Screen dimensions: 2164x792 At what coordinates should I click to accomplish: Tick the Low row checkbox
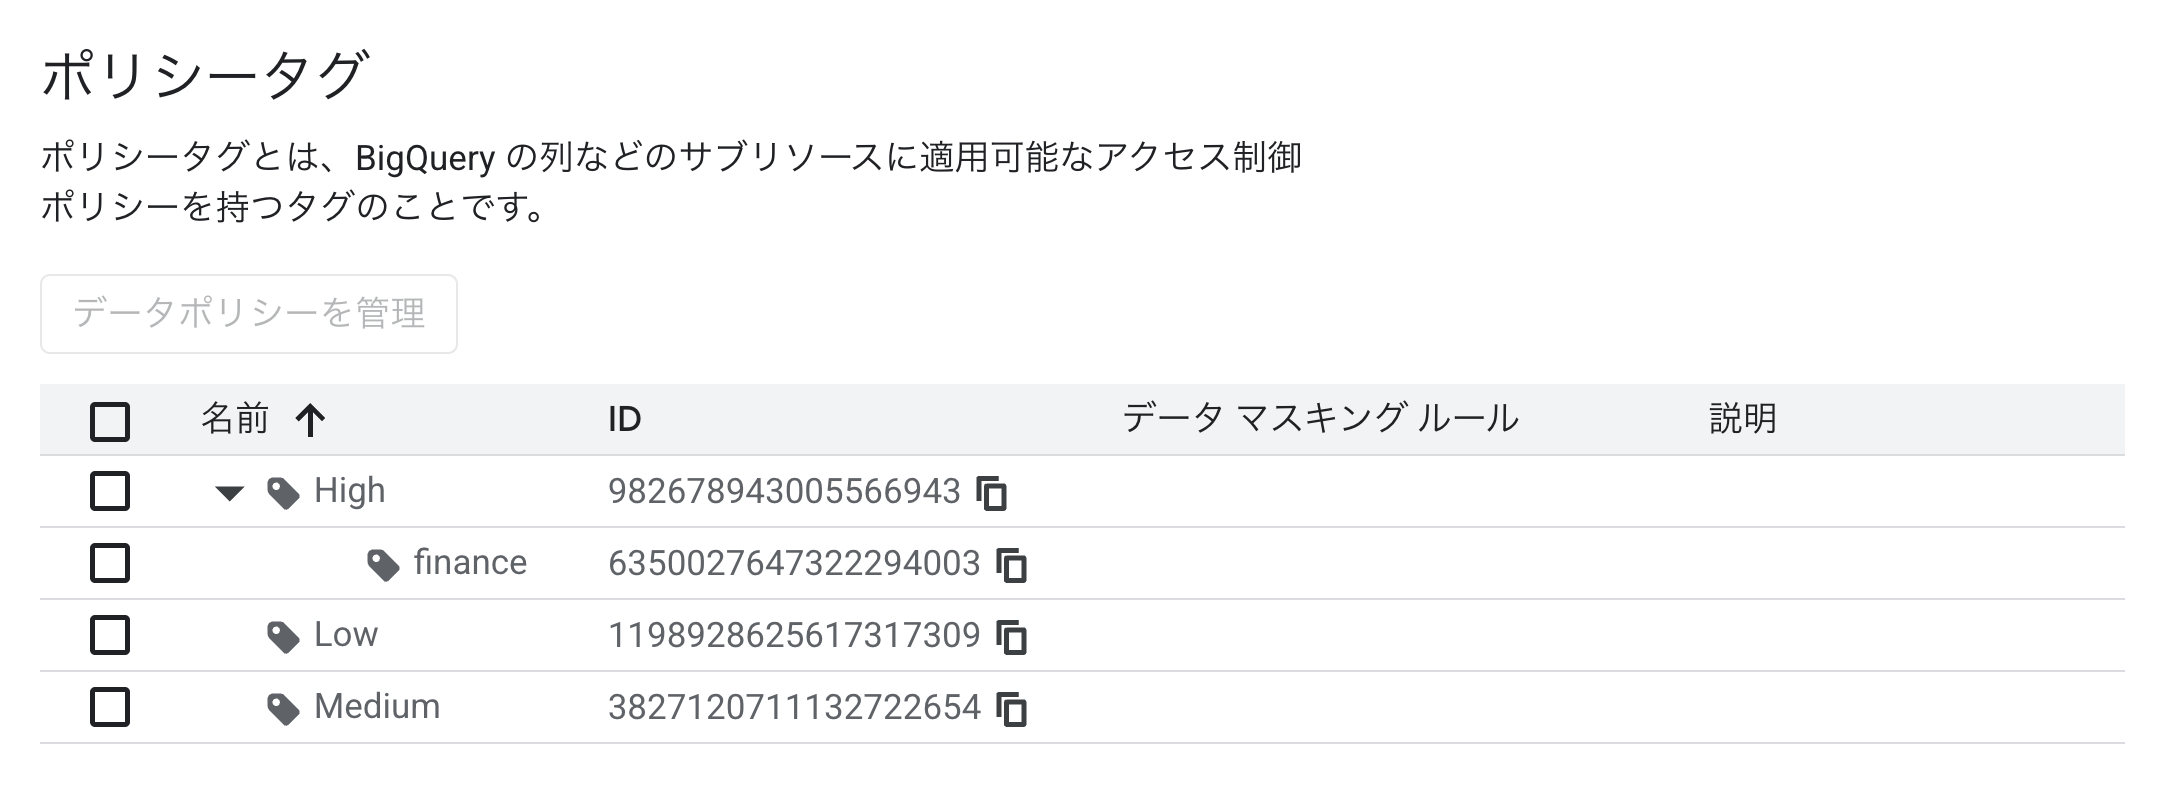[110, 635]
